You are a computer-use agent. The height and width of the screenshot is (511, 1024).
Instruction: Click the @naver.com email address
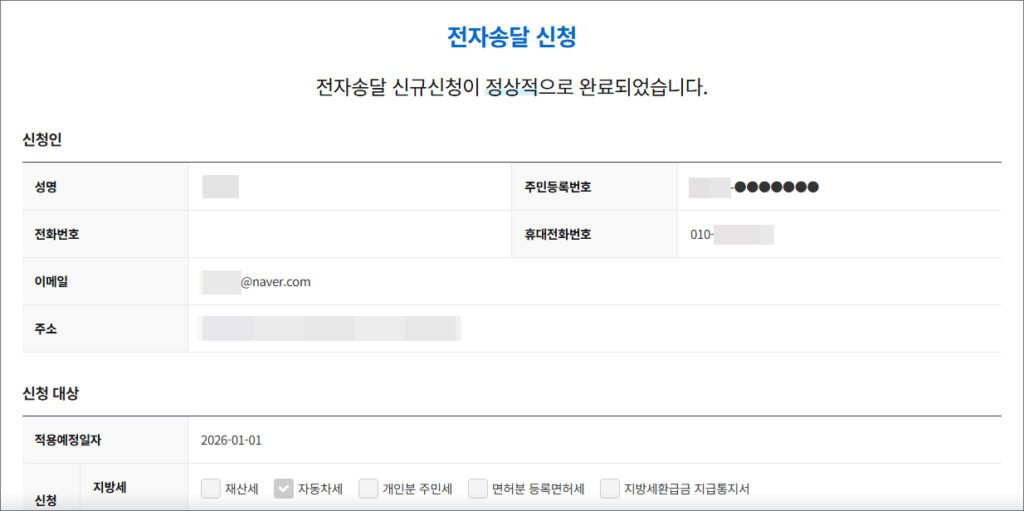click(275, 282)
